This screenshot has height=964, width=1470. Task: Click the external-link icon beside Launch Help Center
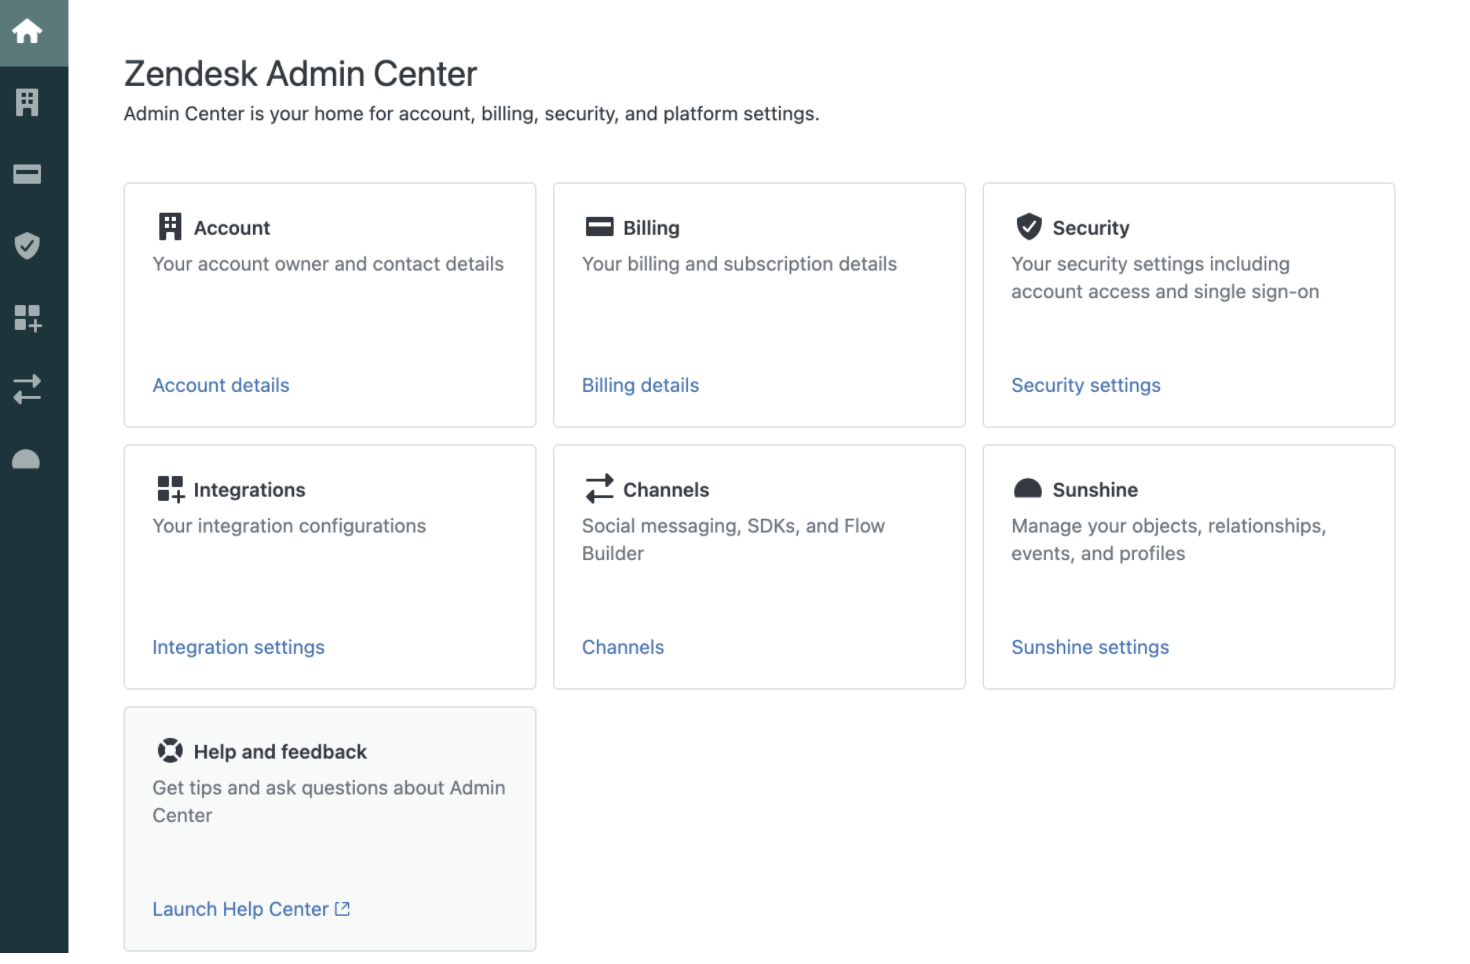tap(343, 909)
